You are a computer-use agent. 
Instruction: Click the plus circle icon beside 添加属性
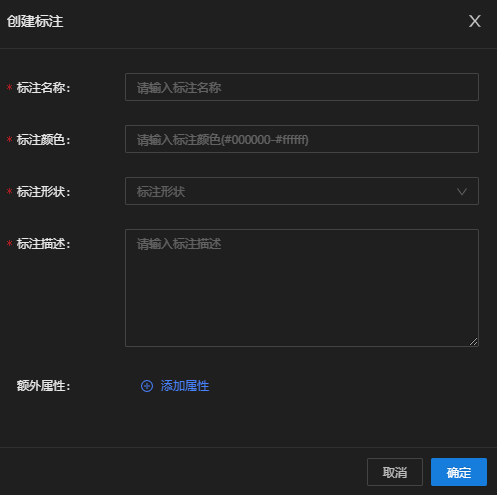click(147, 386)
